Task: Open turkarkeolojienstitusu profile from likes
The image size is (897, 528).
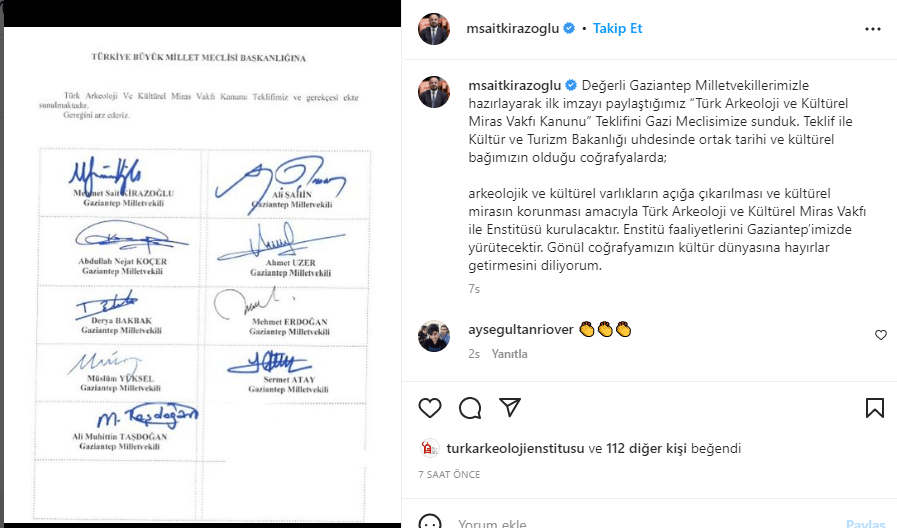Action: 515,448
